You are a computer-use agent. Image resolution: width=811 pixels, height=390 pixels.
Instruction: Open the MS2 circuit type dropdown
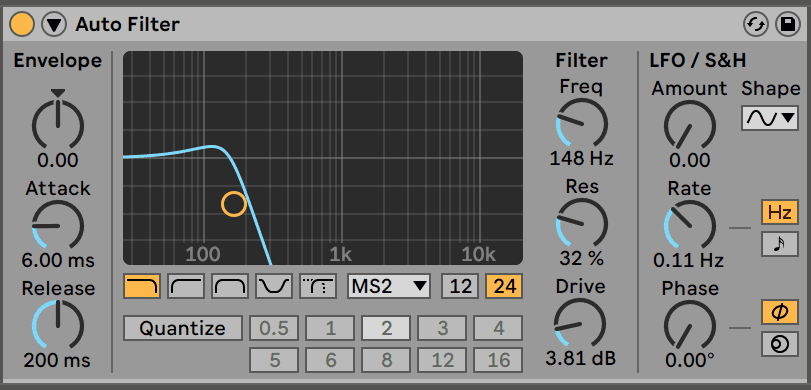389,286
